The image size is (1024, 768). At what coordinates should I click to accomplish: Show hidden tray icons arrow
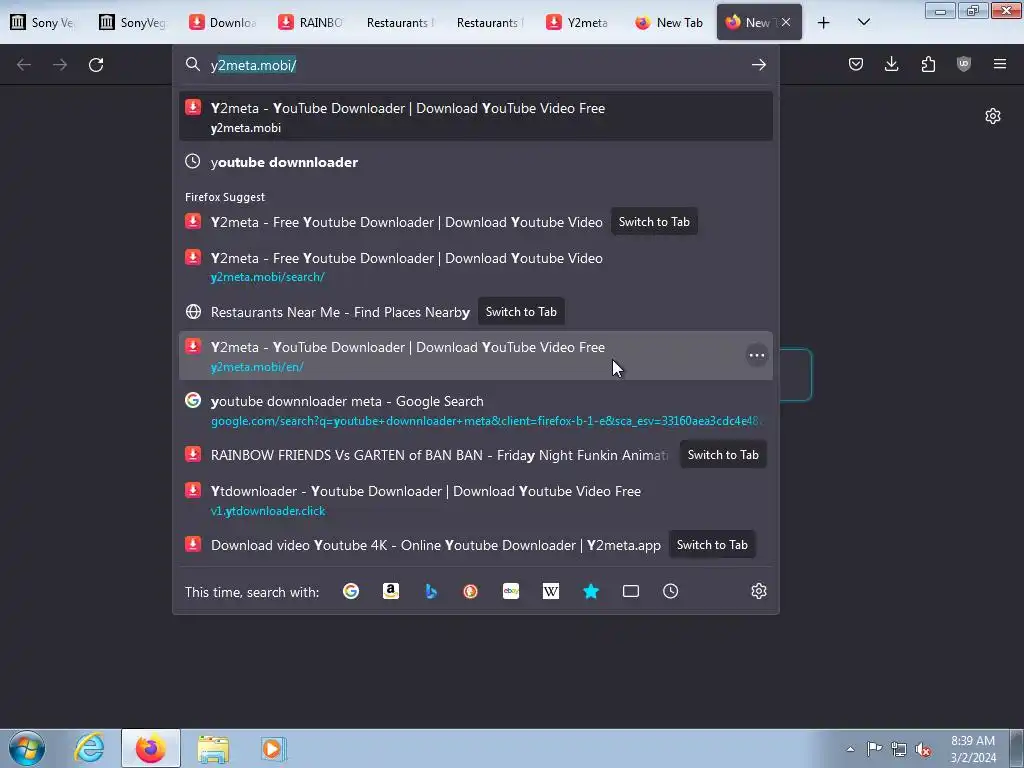[x=850, y=749]
